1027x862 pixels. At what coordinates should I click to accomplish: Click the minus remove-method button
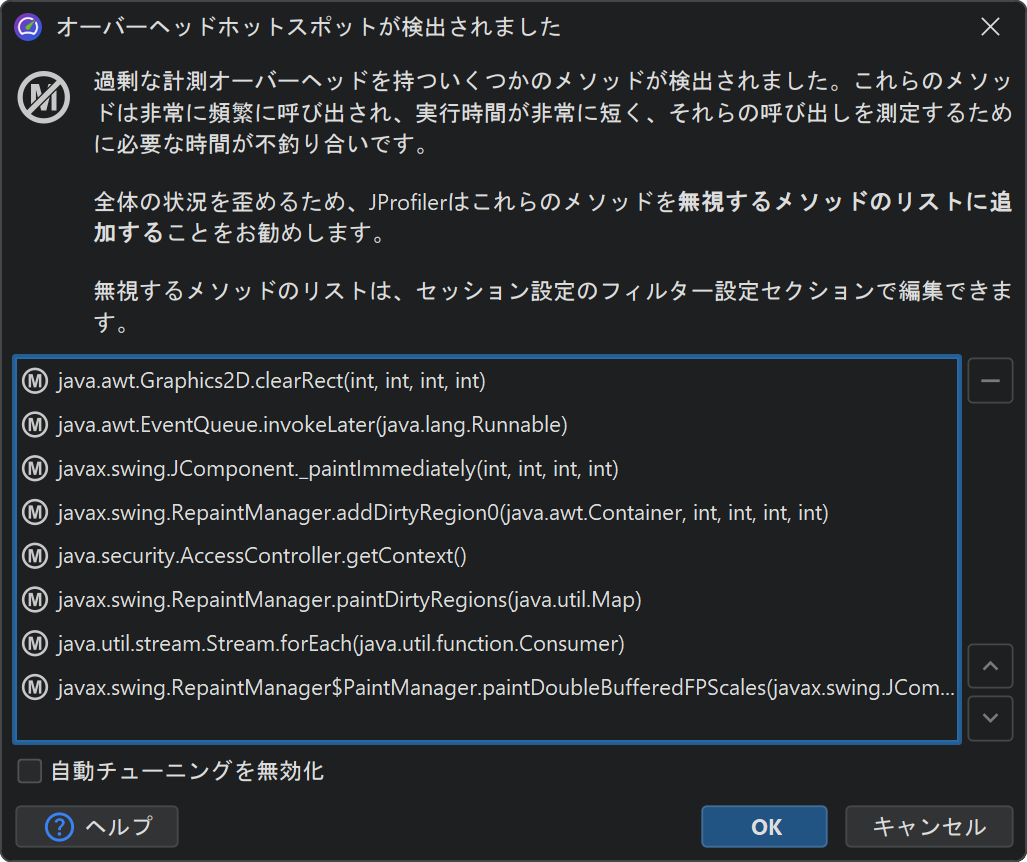[x=990, y=381]
